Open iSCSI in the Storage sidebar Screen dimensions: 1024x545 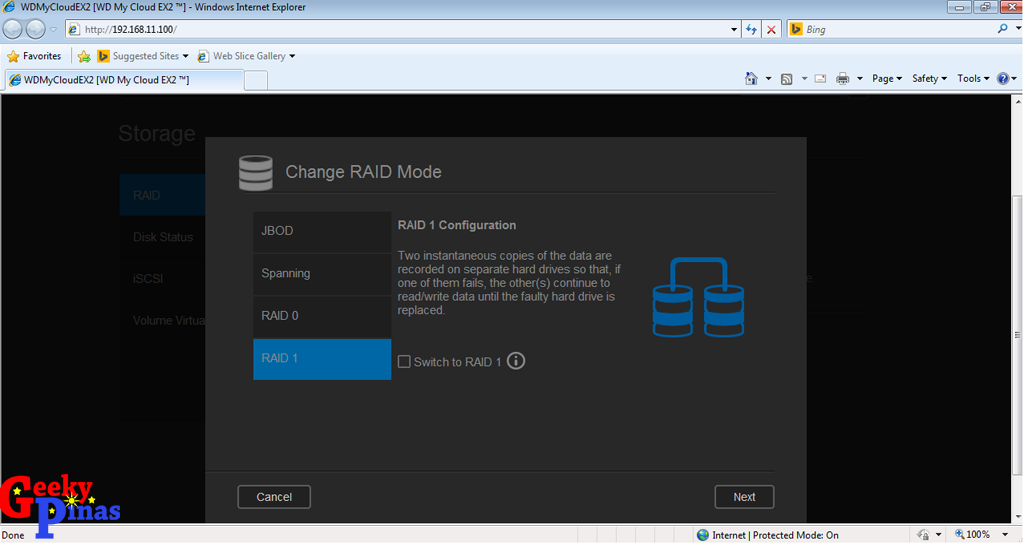coord(162,279)
